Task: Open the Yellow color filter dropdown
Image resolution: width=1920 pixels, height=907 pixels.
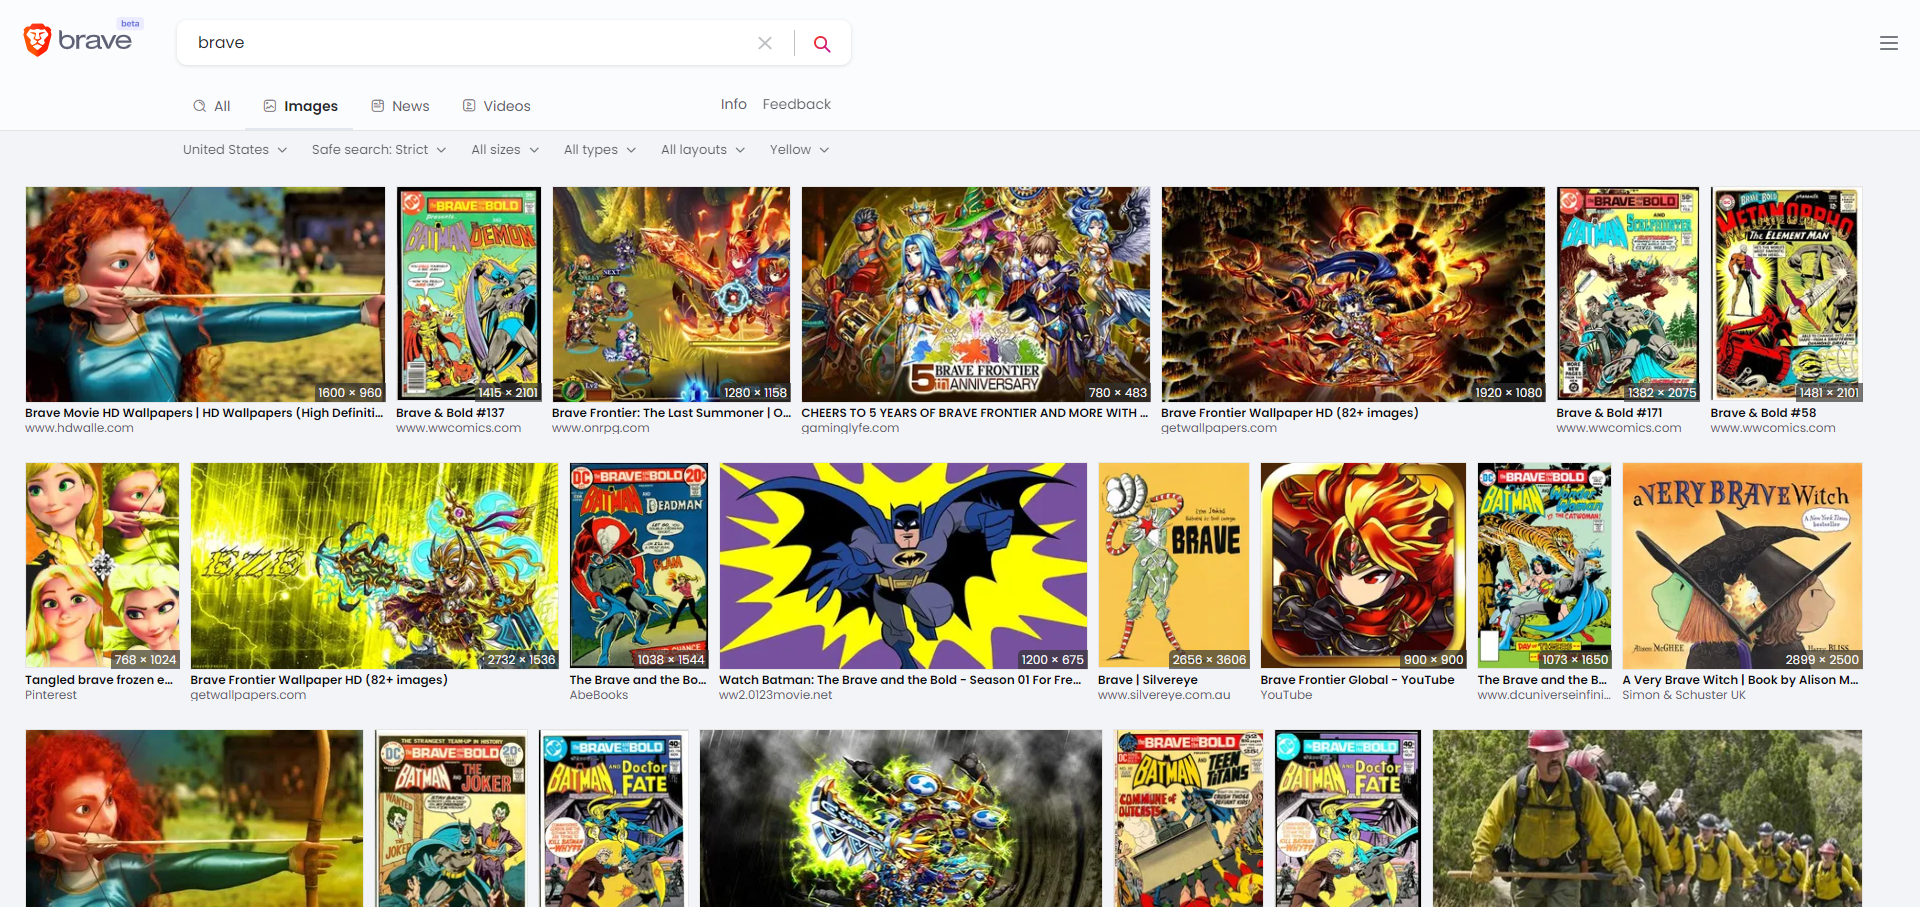Action: point(799,150)
